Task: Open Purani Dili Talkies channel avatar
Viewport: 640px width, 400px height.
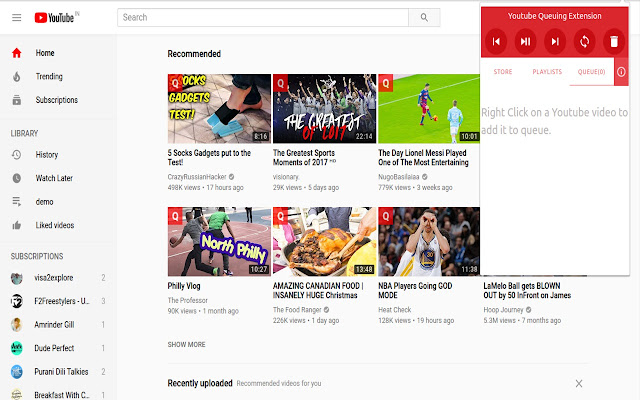Action: point(16,372)
